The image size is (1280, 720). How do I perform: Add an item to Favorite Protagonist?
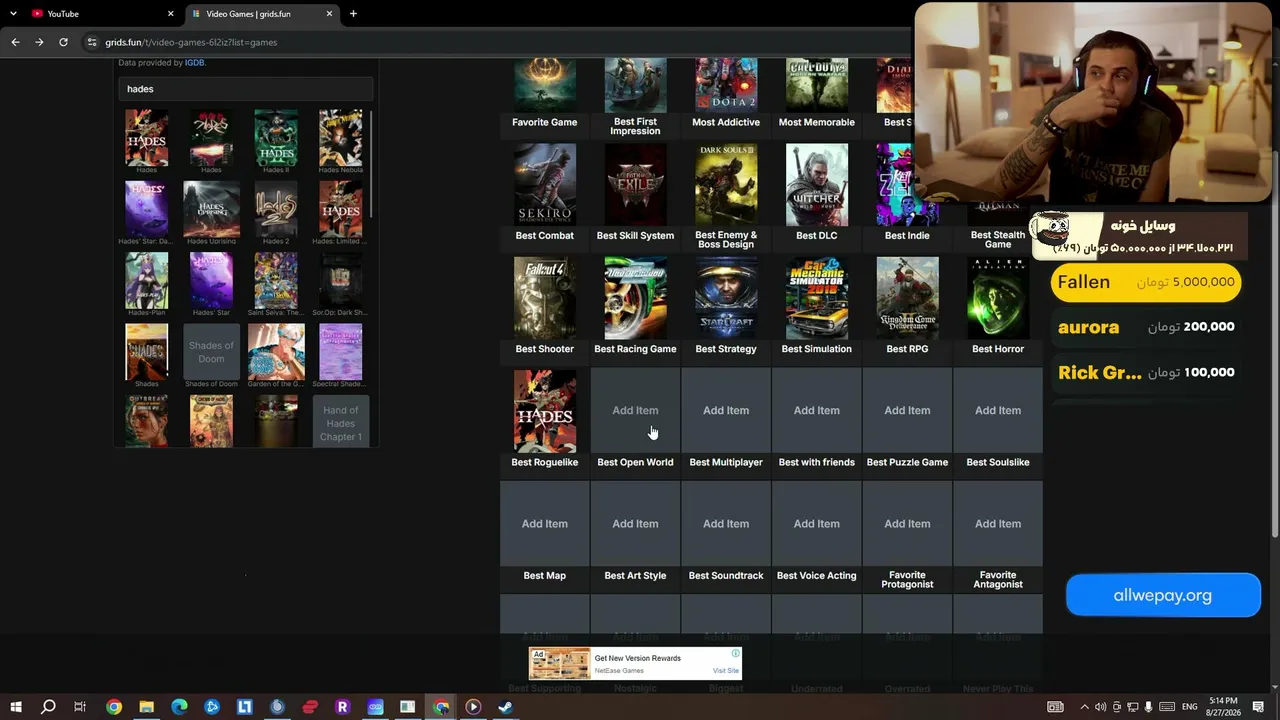tap(907, 524)
